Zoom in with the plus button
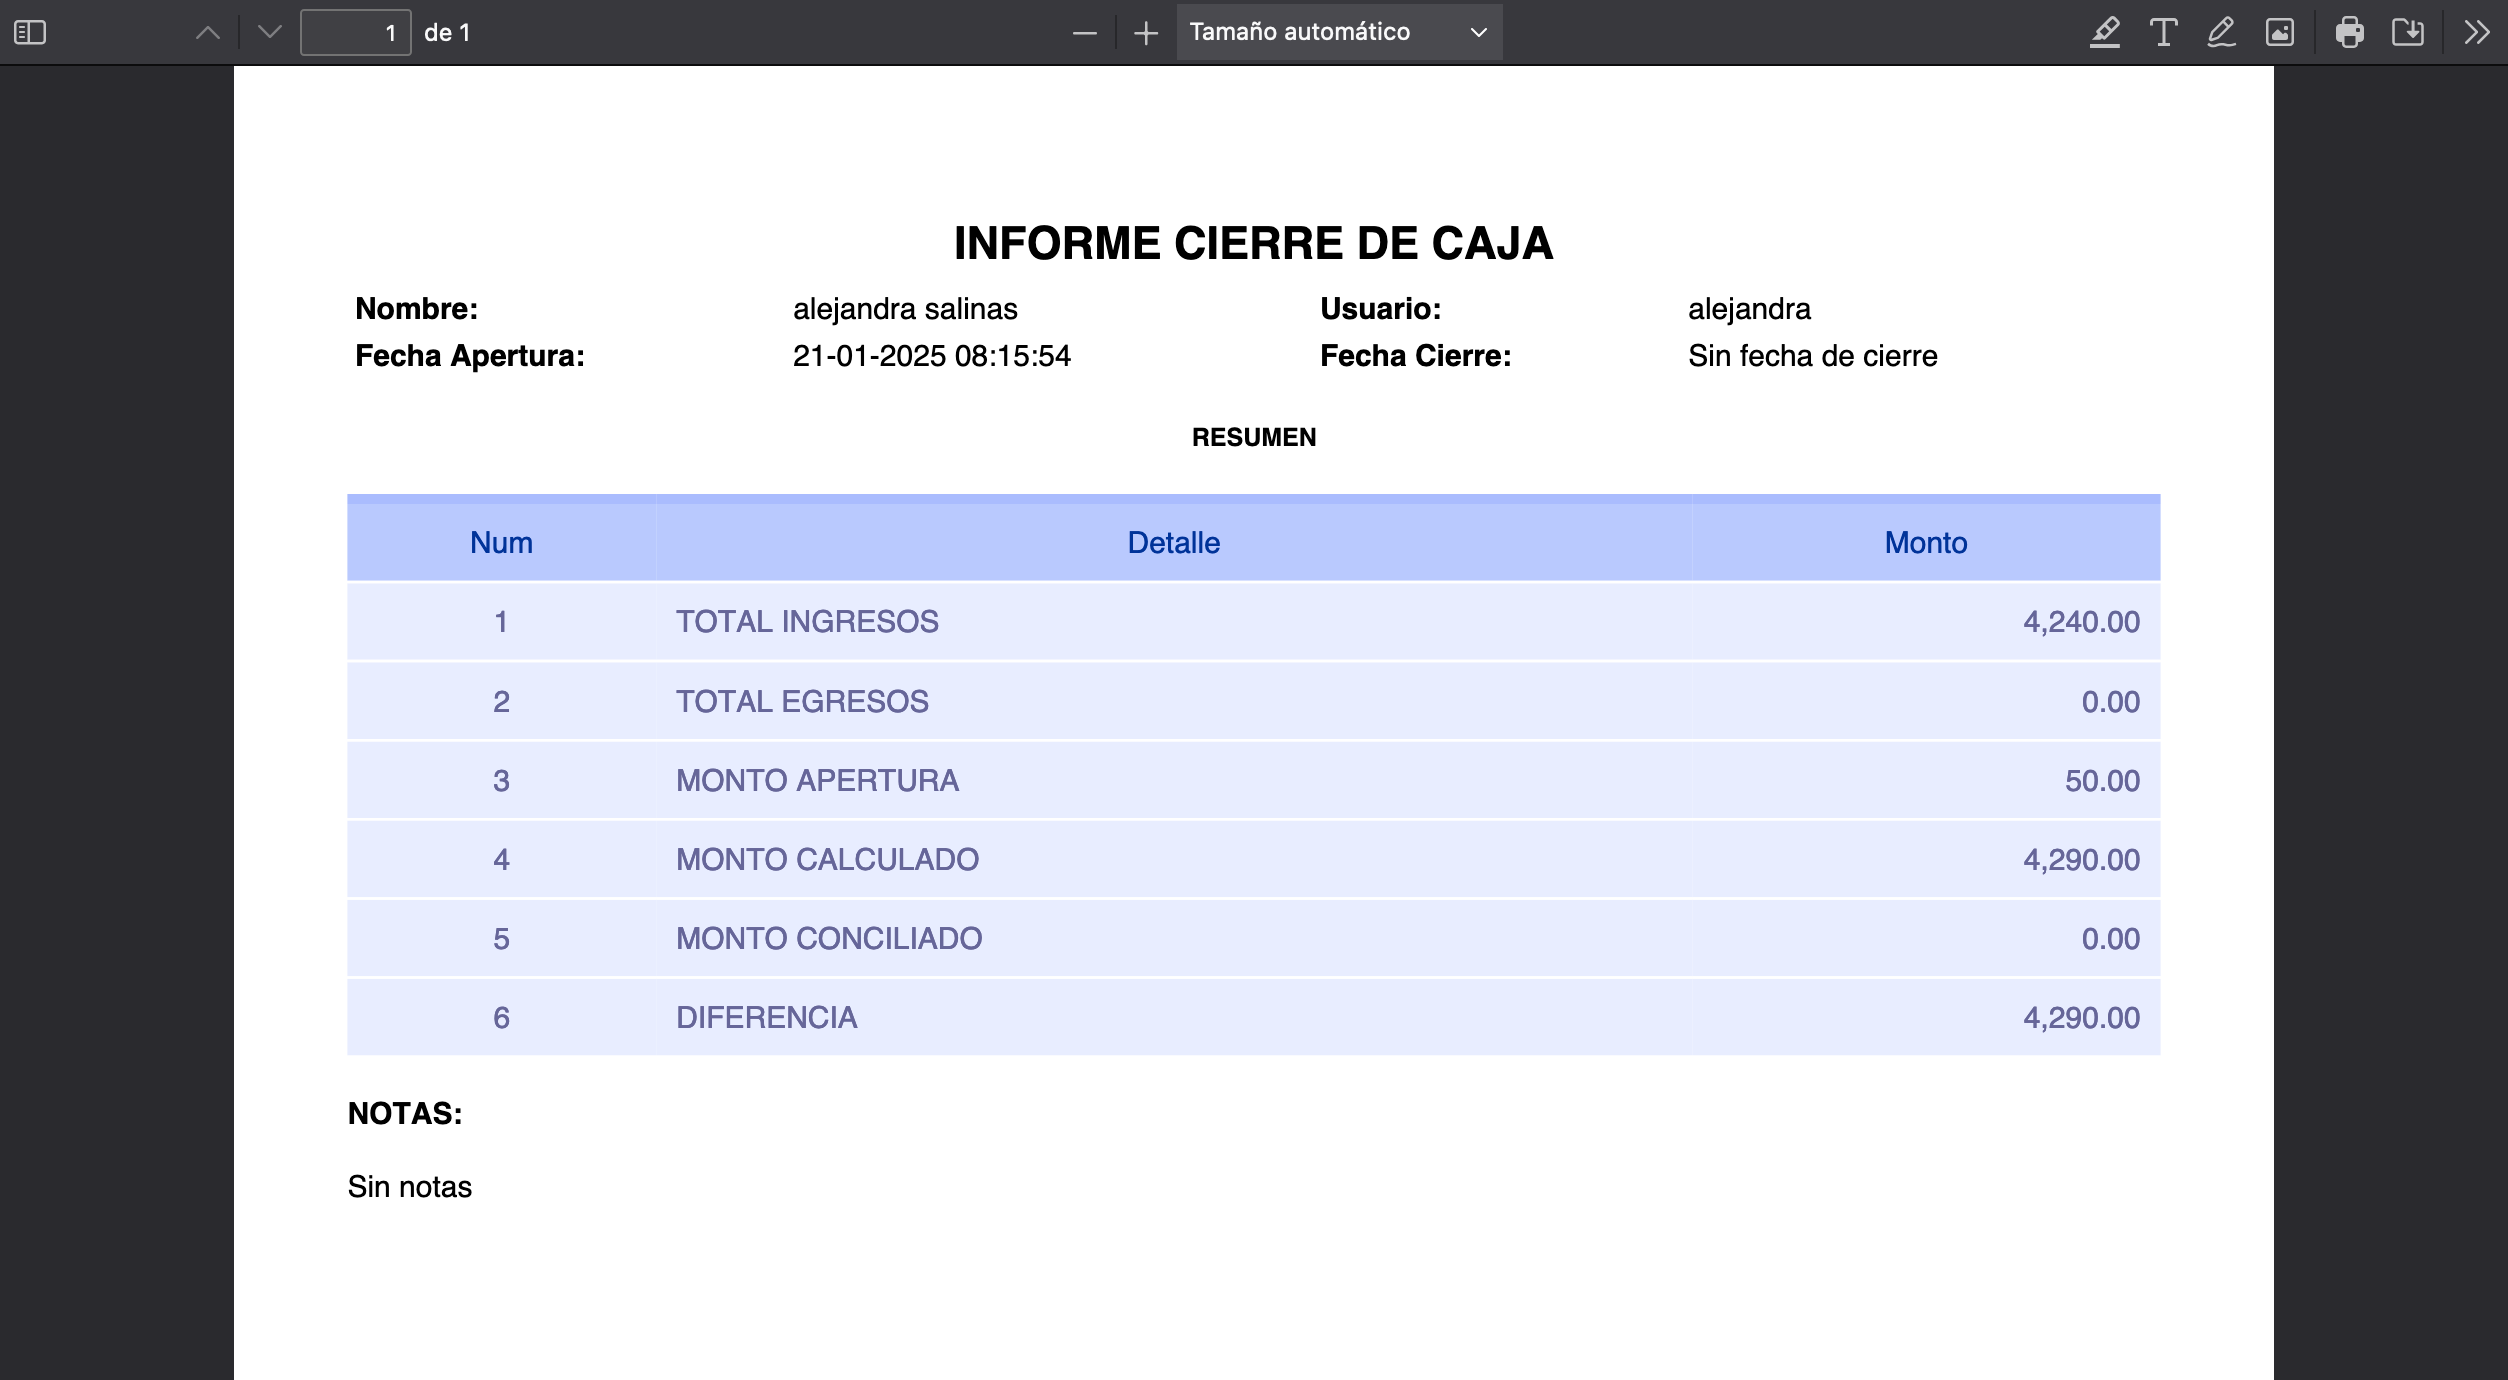Image resolution: width=2508 pixels, height=1380 pixels. pyautogui.click(x=1146, y=33)
